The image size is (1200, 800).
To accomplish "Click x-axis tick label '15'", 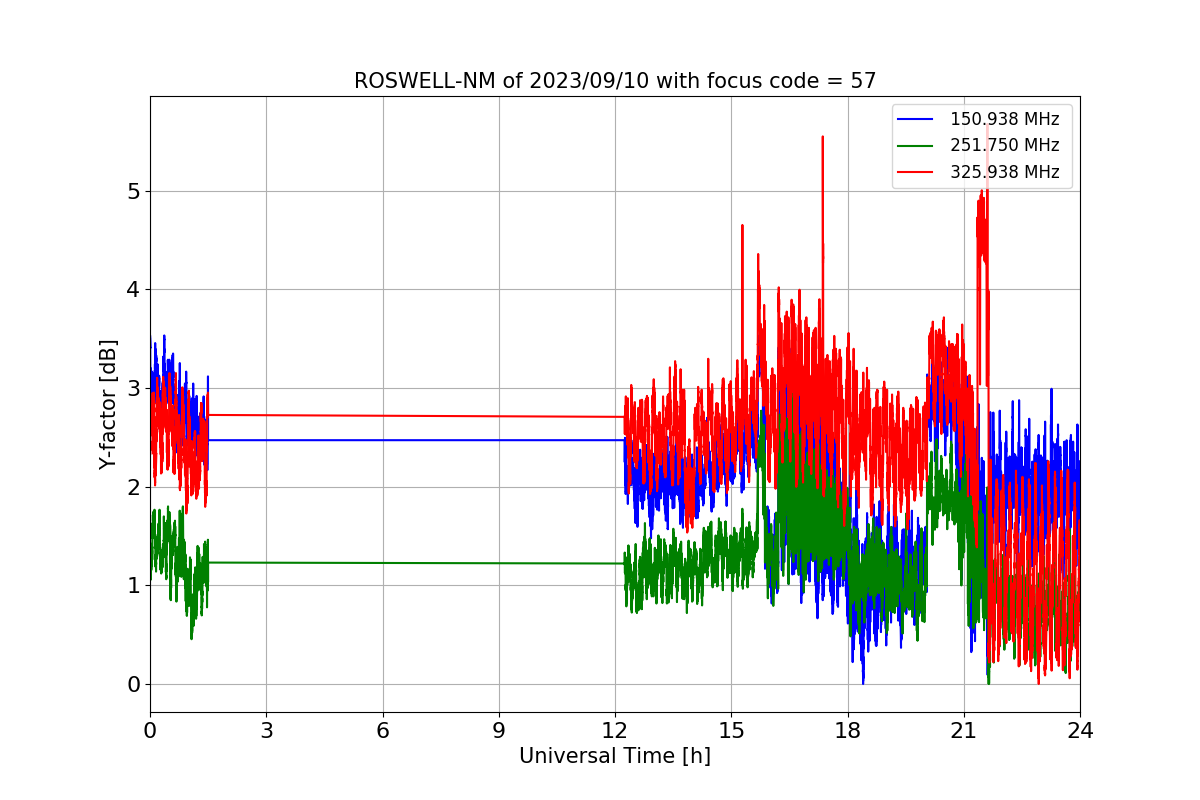I will tap(731, 731).
